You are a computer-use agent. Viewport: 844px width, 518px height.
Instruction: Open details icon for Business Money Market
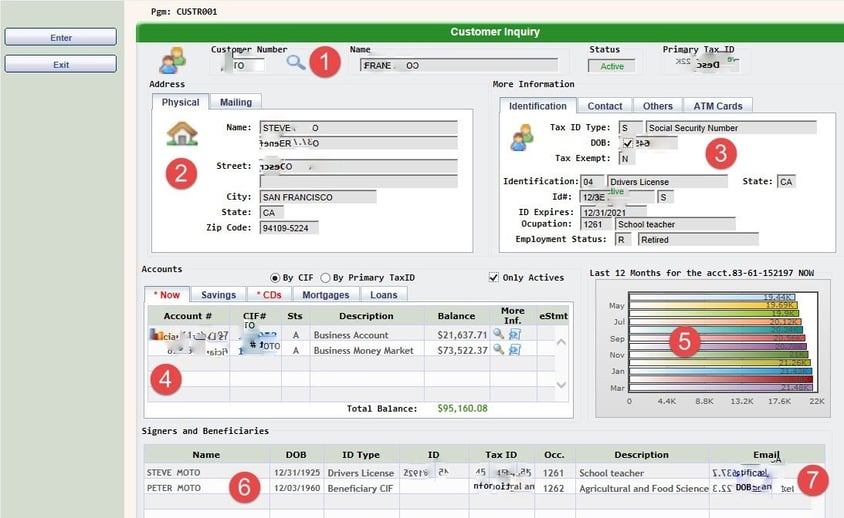point(514,350)
